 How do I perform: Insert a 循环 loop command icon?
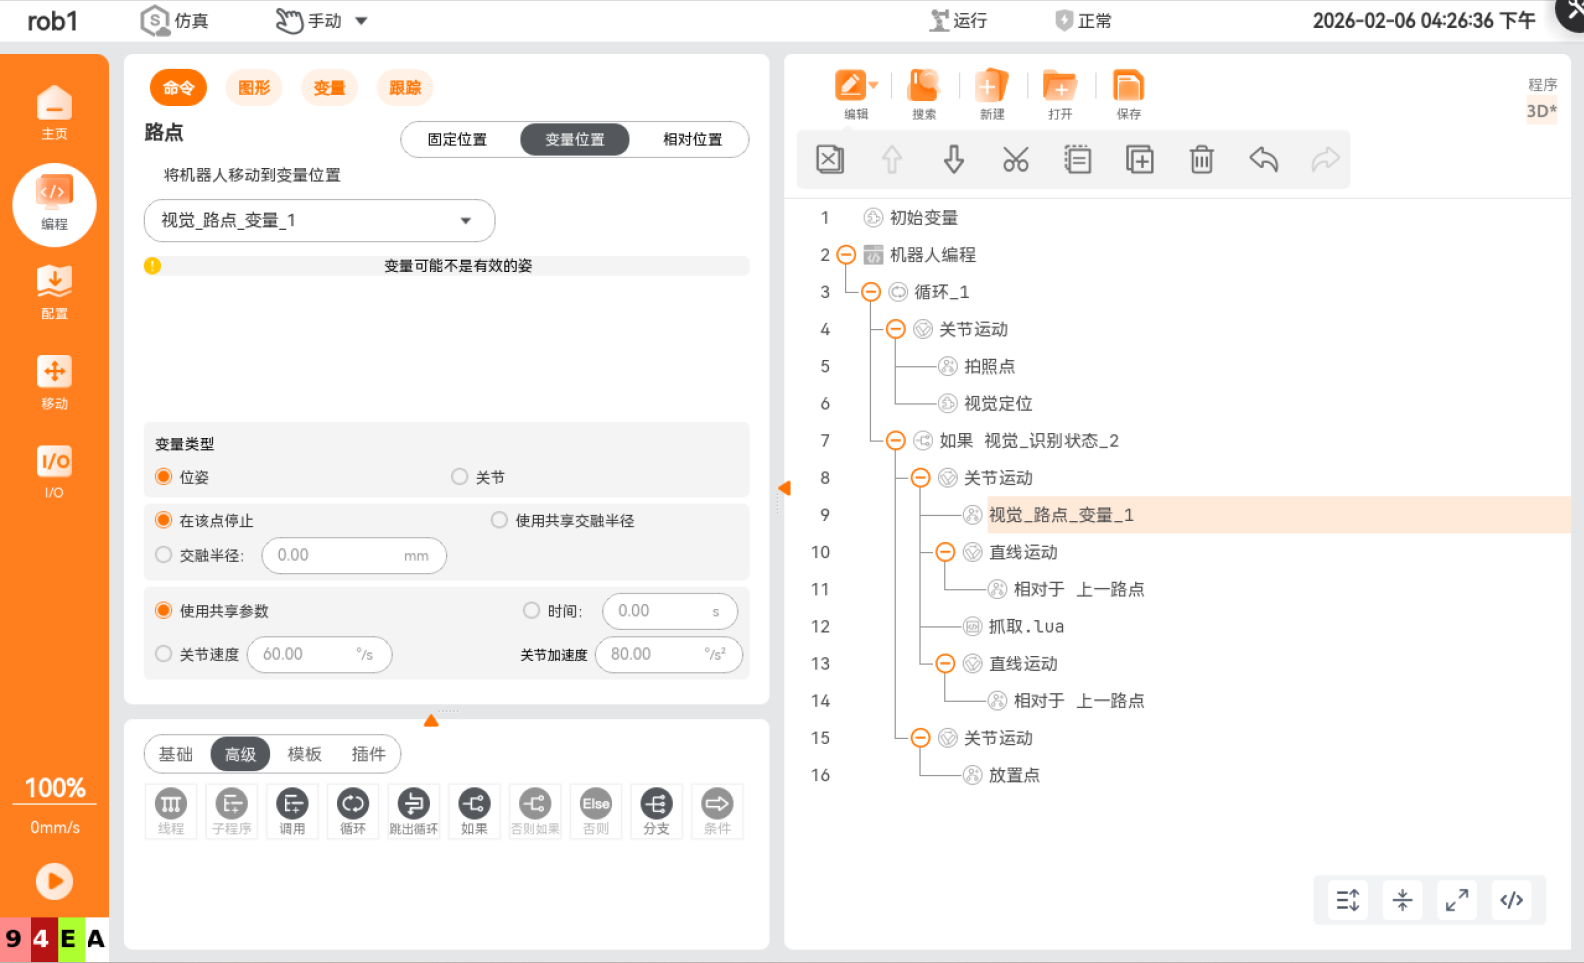pos(353,811)
